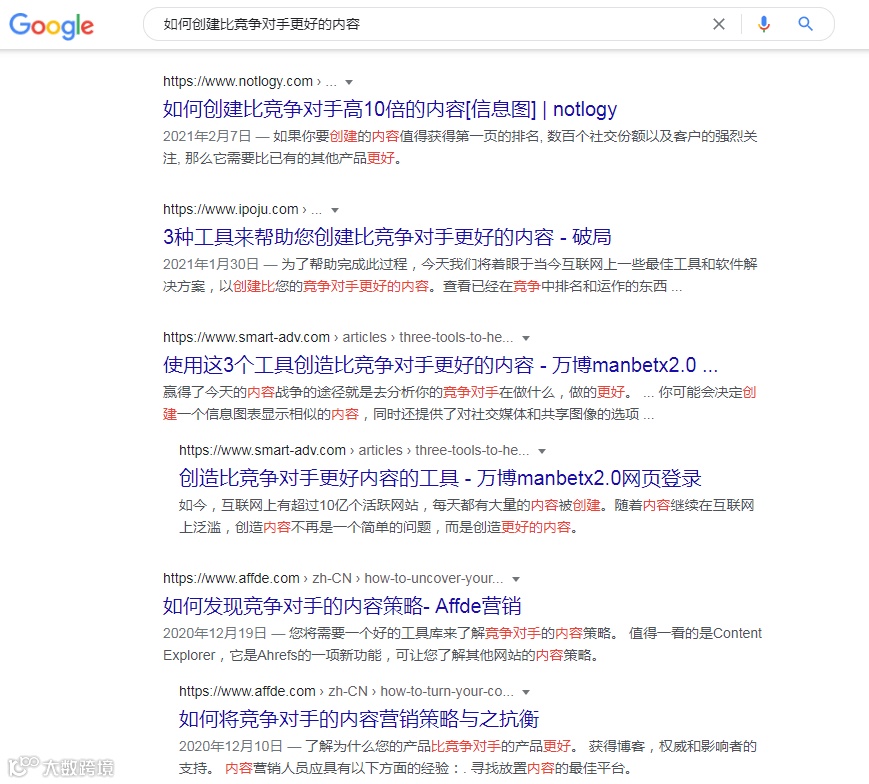Open dropdown arrow beside indented smart-adv.com URL

pyautogui.click(x=542, y=451)
